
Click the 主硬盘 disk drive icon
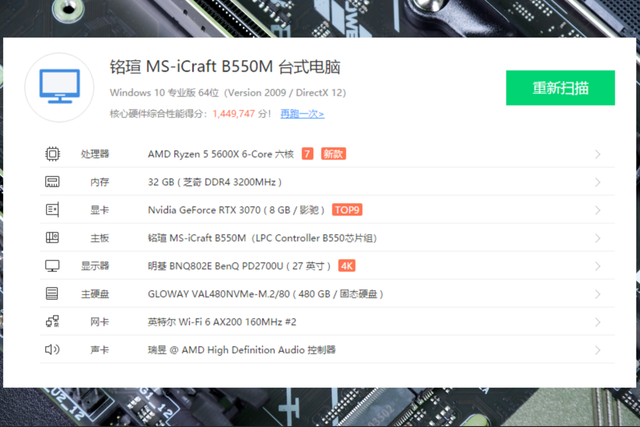pyautogui.click(x=52, y=294)
